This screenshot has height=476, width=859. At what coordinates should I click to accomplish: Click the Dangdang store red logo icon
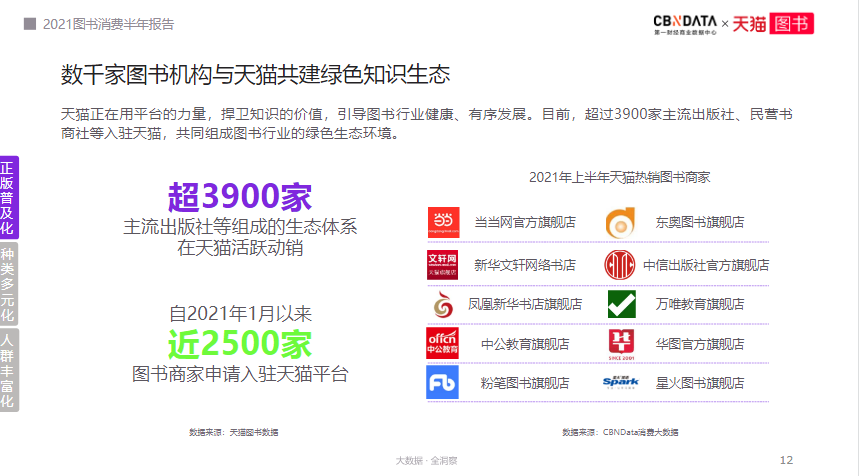(443, 222)
